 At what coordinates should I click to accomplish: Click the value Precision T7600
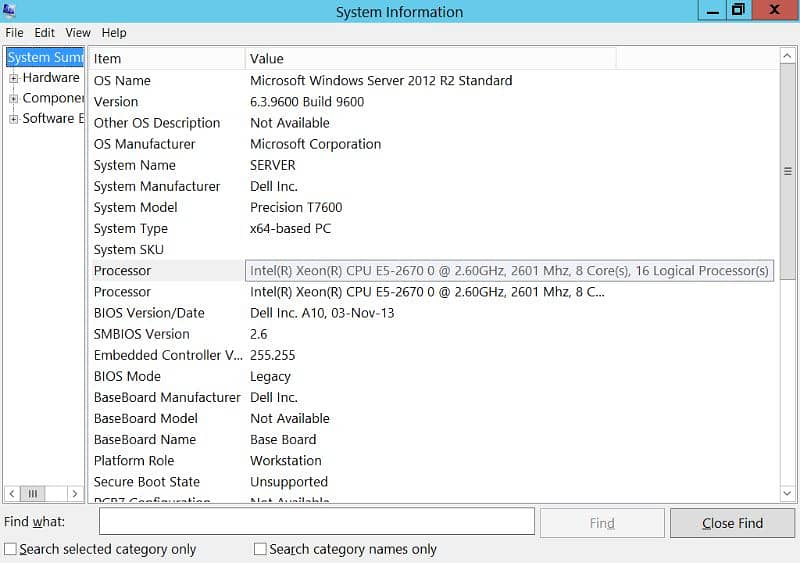[296, 207]
